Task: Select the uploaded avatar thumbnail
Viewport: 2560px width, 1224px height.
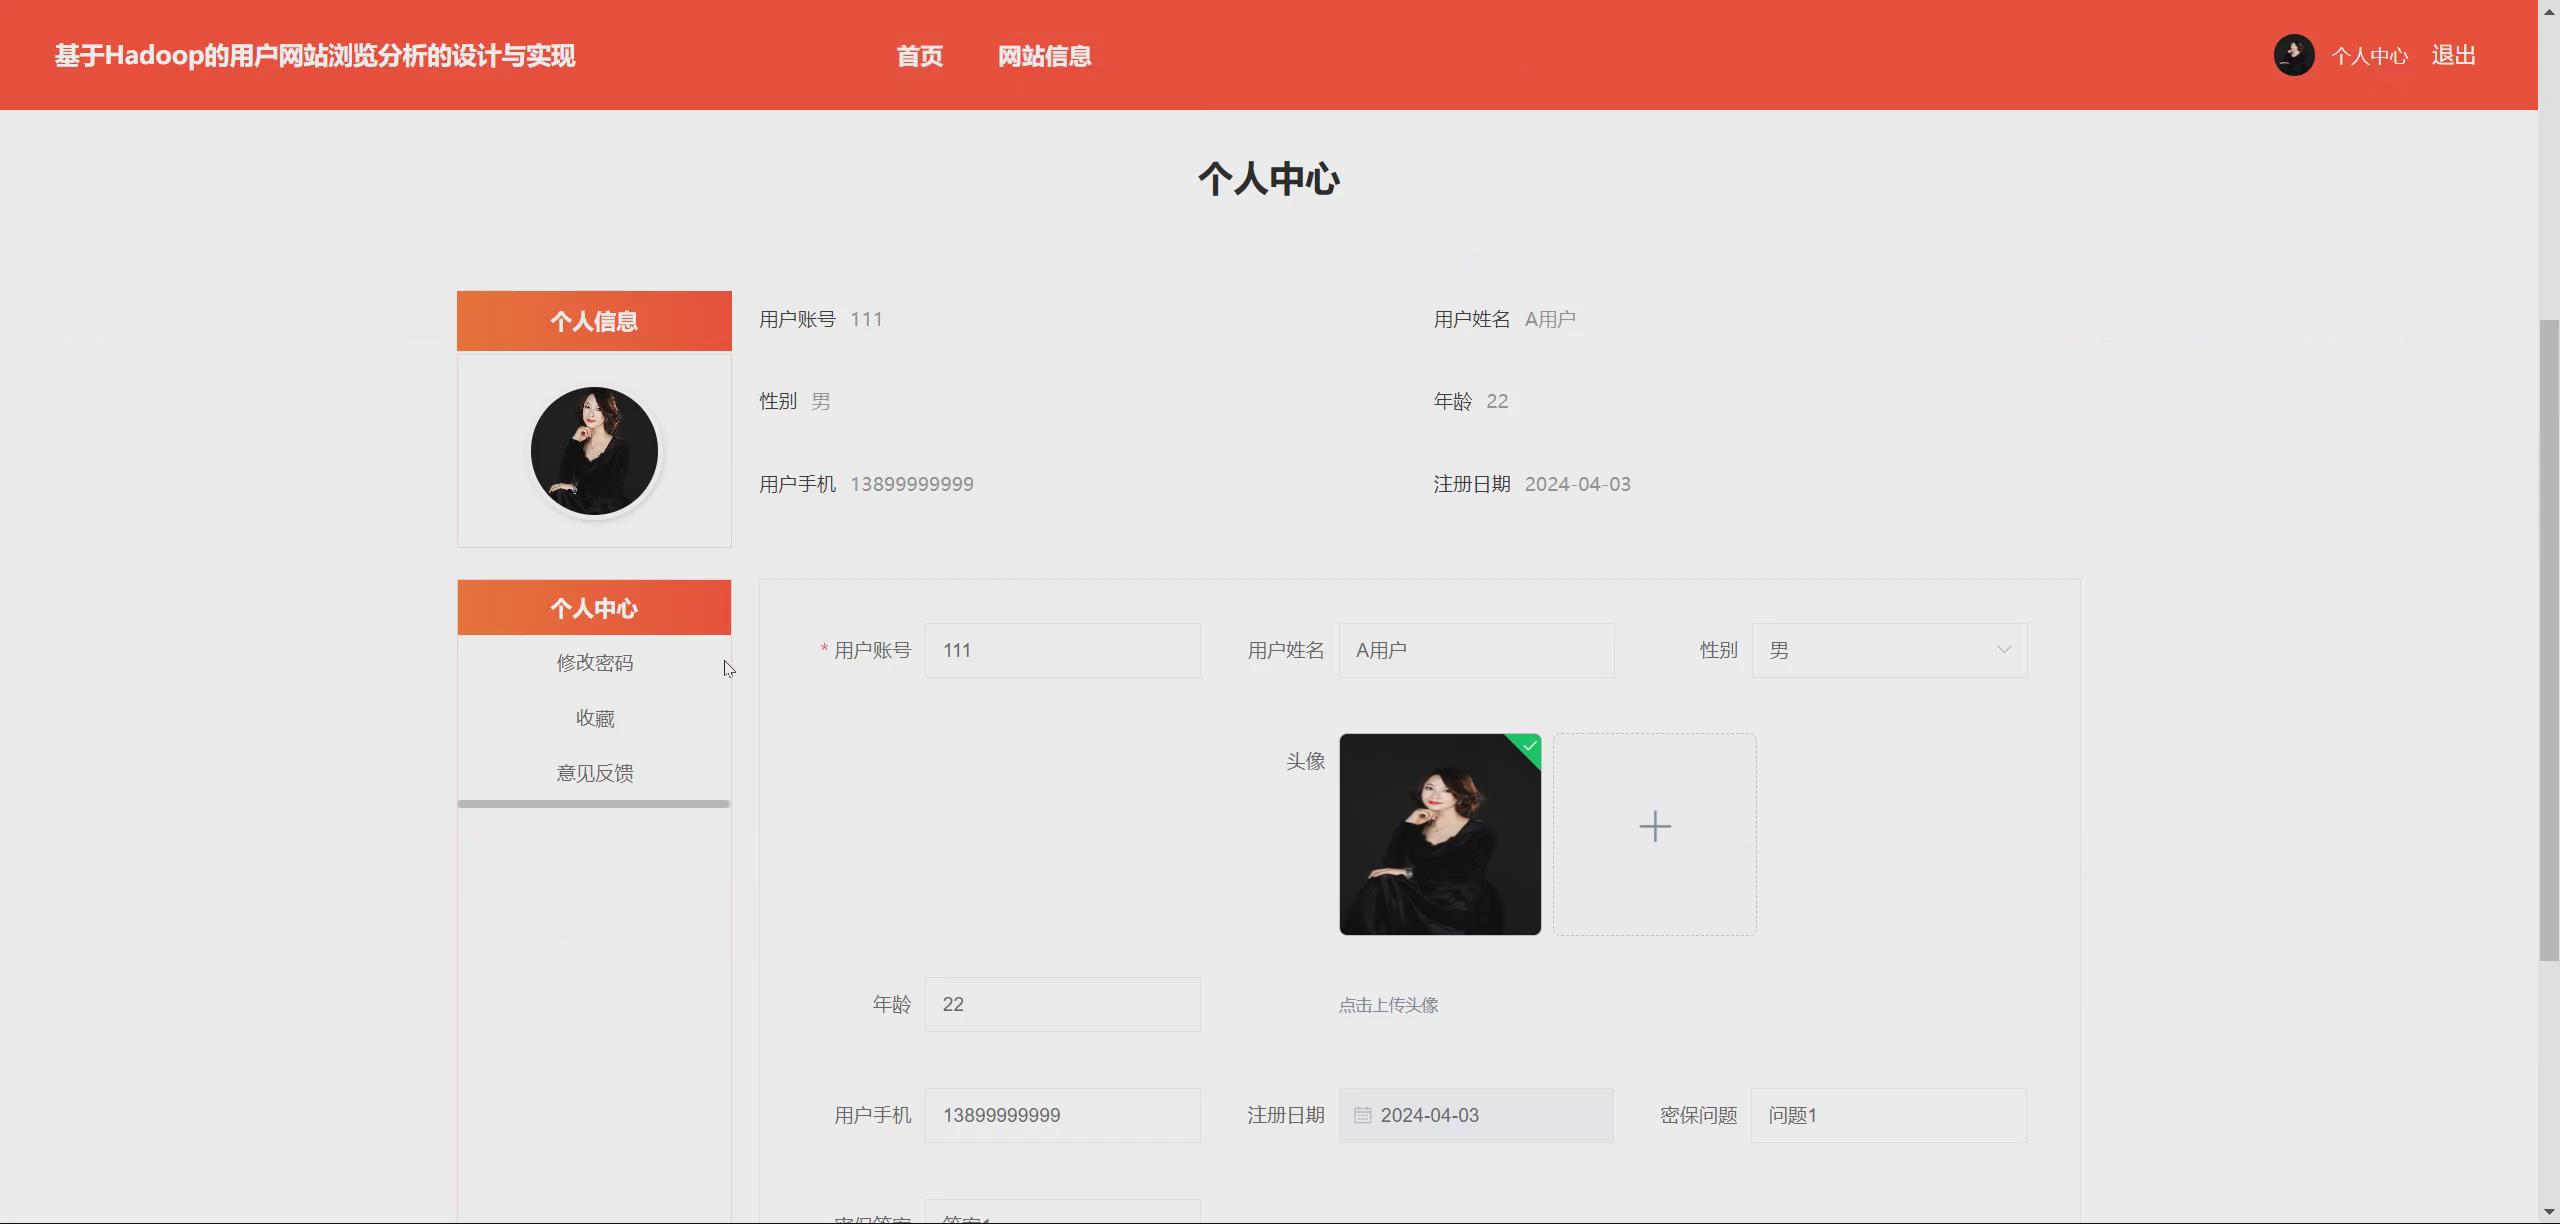Action: pyautogui.click(x=1440, y=834)
